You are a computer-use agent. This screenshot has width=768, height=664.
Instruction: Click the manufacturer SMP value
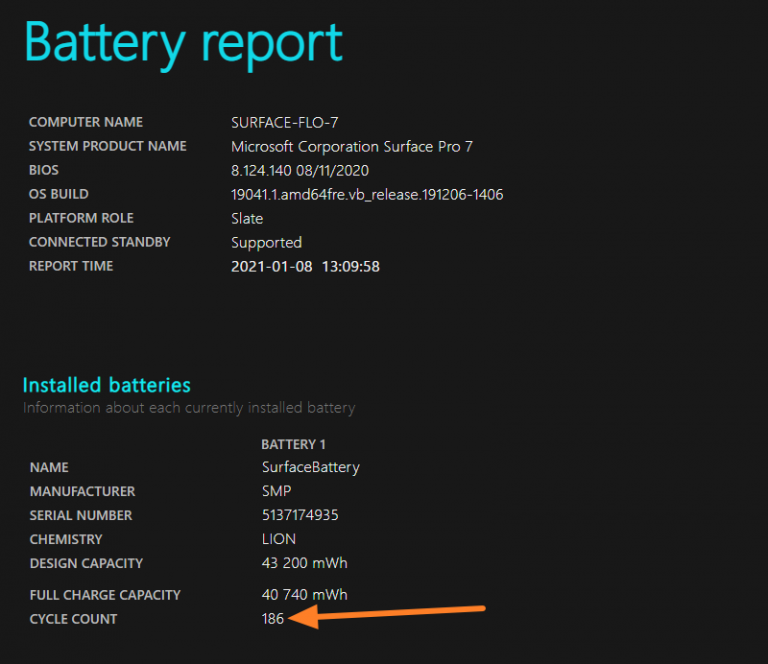[x=276, y=491]
